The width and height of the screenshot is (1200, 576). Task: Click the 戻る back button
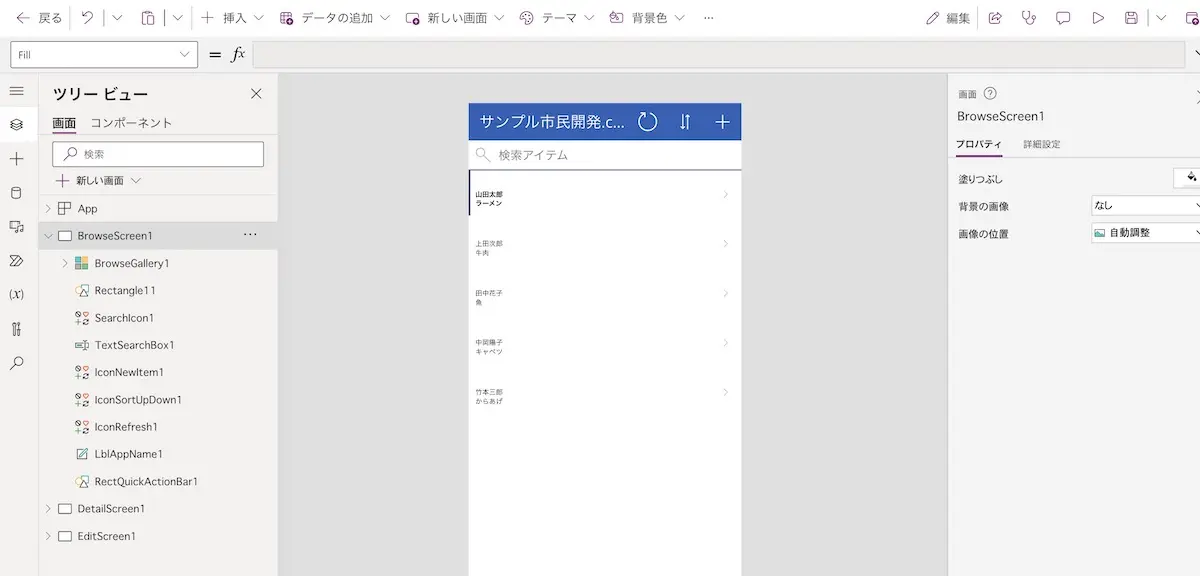pos(39,18)
